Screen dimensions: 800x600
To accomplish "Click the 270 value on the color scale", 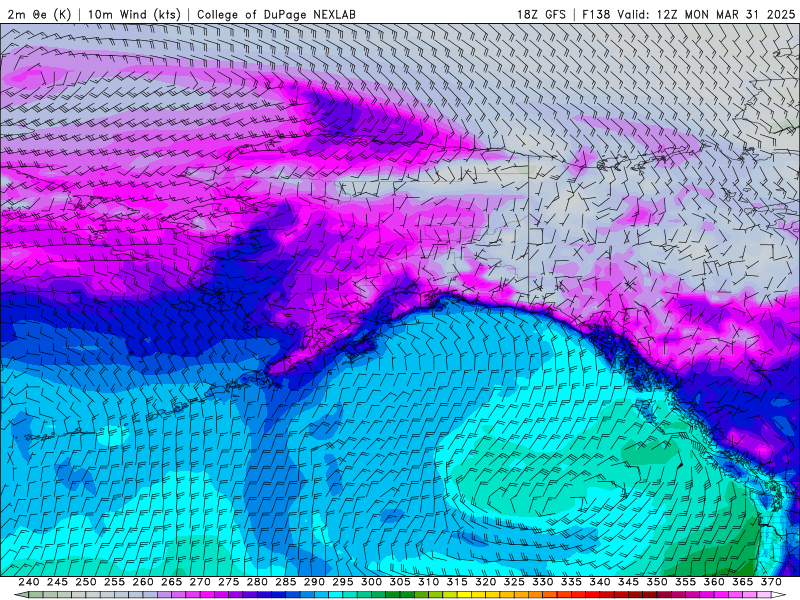I will click(x=200, y=582).
